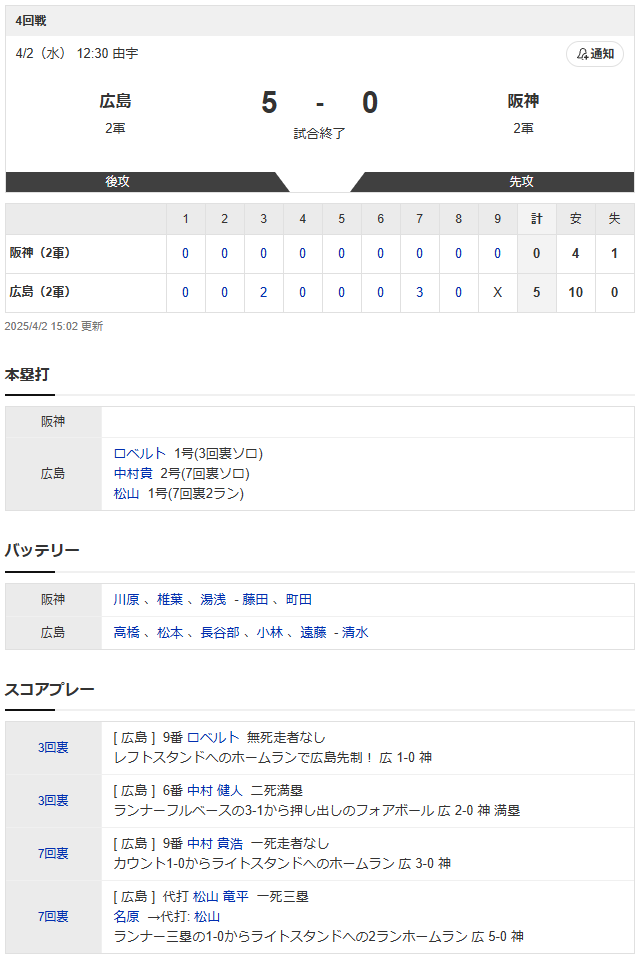
Task: Select Hiroshima 3rd inning score 2
Action: click(263, 293)
